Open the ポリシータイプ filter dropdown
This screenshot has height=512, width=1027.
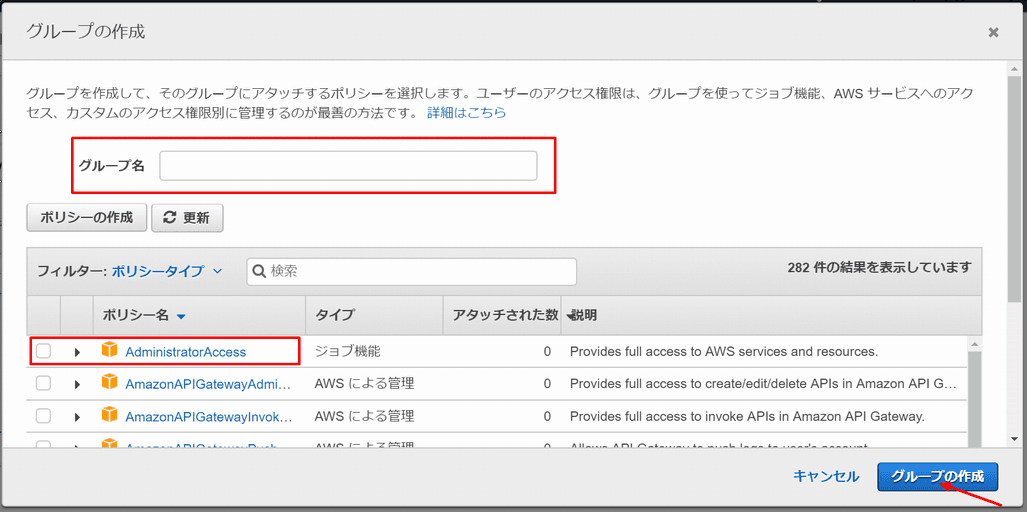coord(166,271)
